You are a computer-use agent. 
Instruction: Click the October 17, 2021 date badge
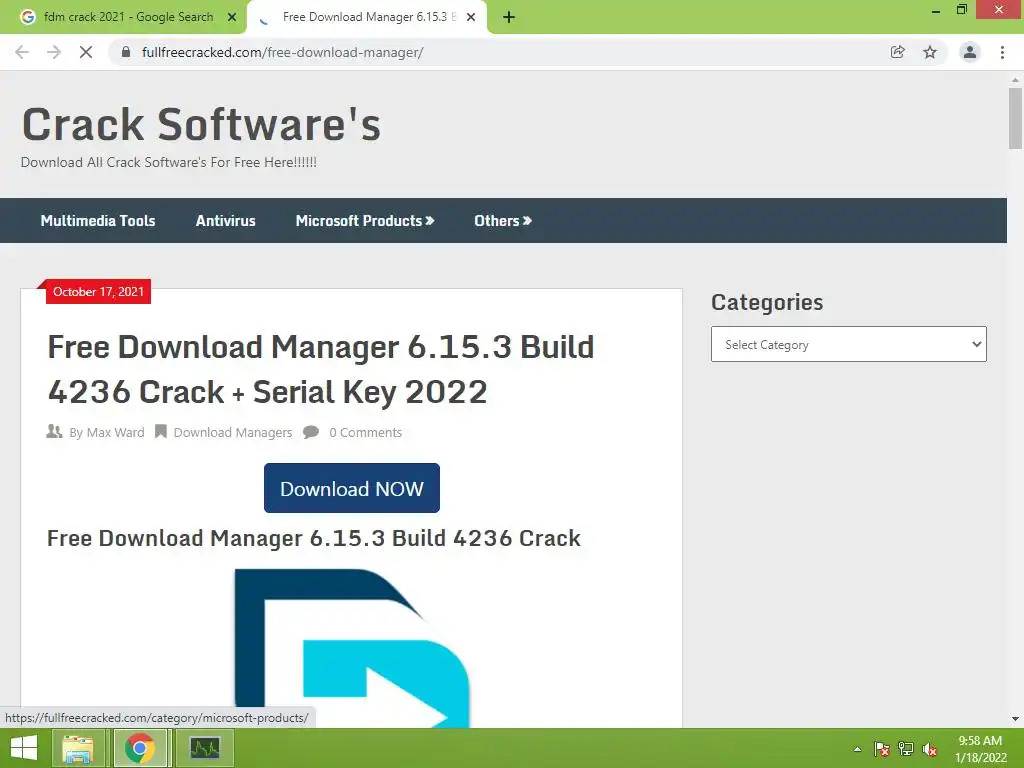(x=98, y=291)
